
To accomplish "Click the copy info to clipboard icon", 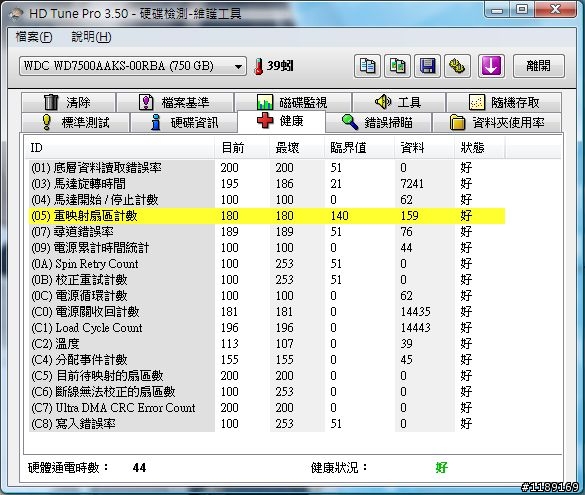I will (367, 66).
